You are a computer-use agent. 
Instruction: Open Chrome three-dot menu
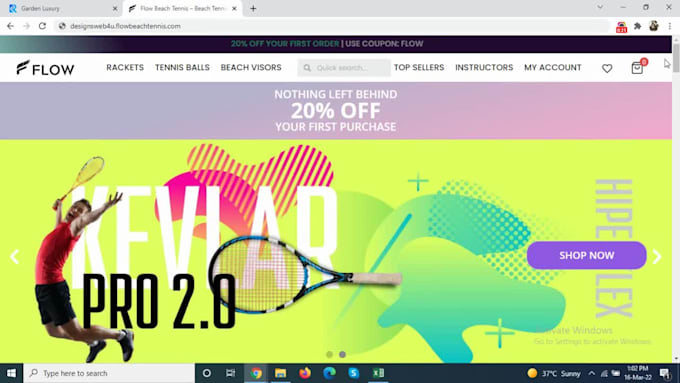pos(670,26)
